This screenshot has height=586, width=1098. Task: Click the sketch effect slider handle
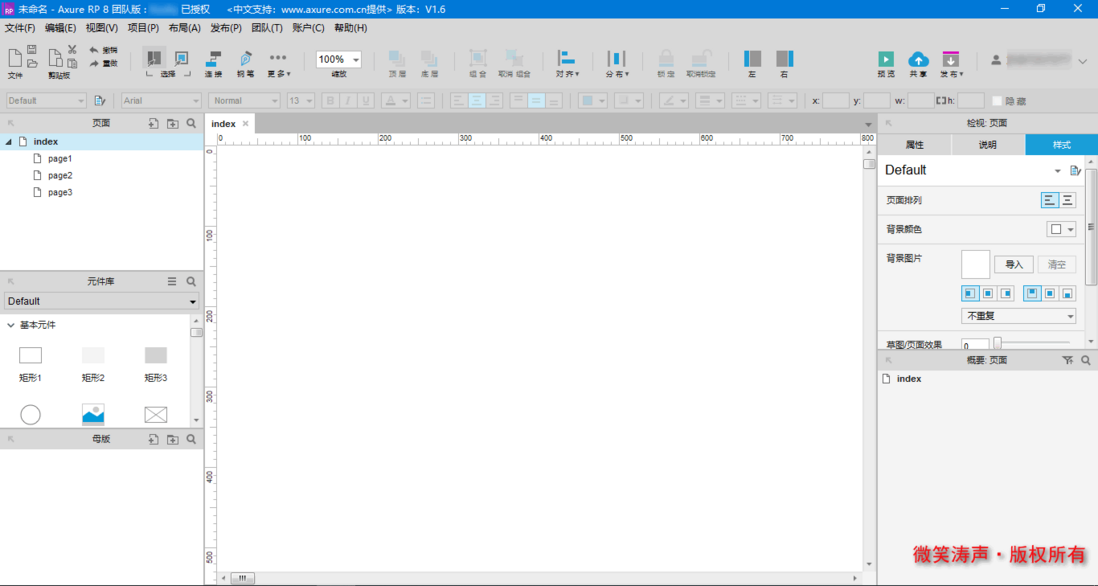coord(997,342)
